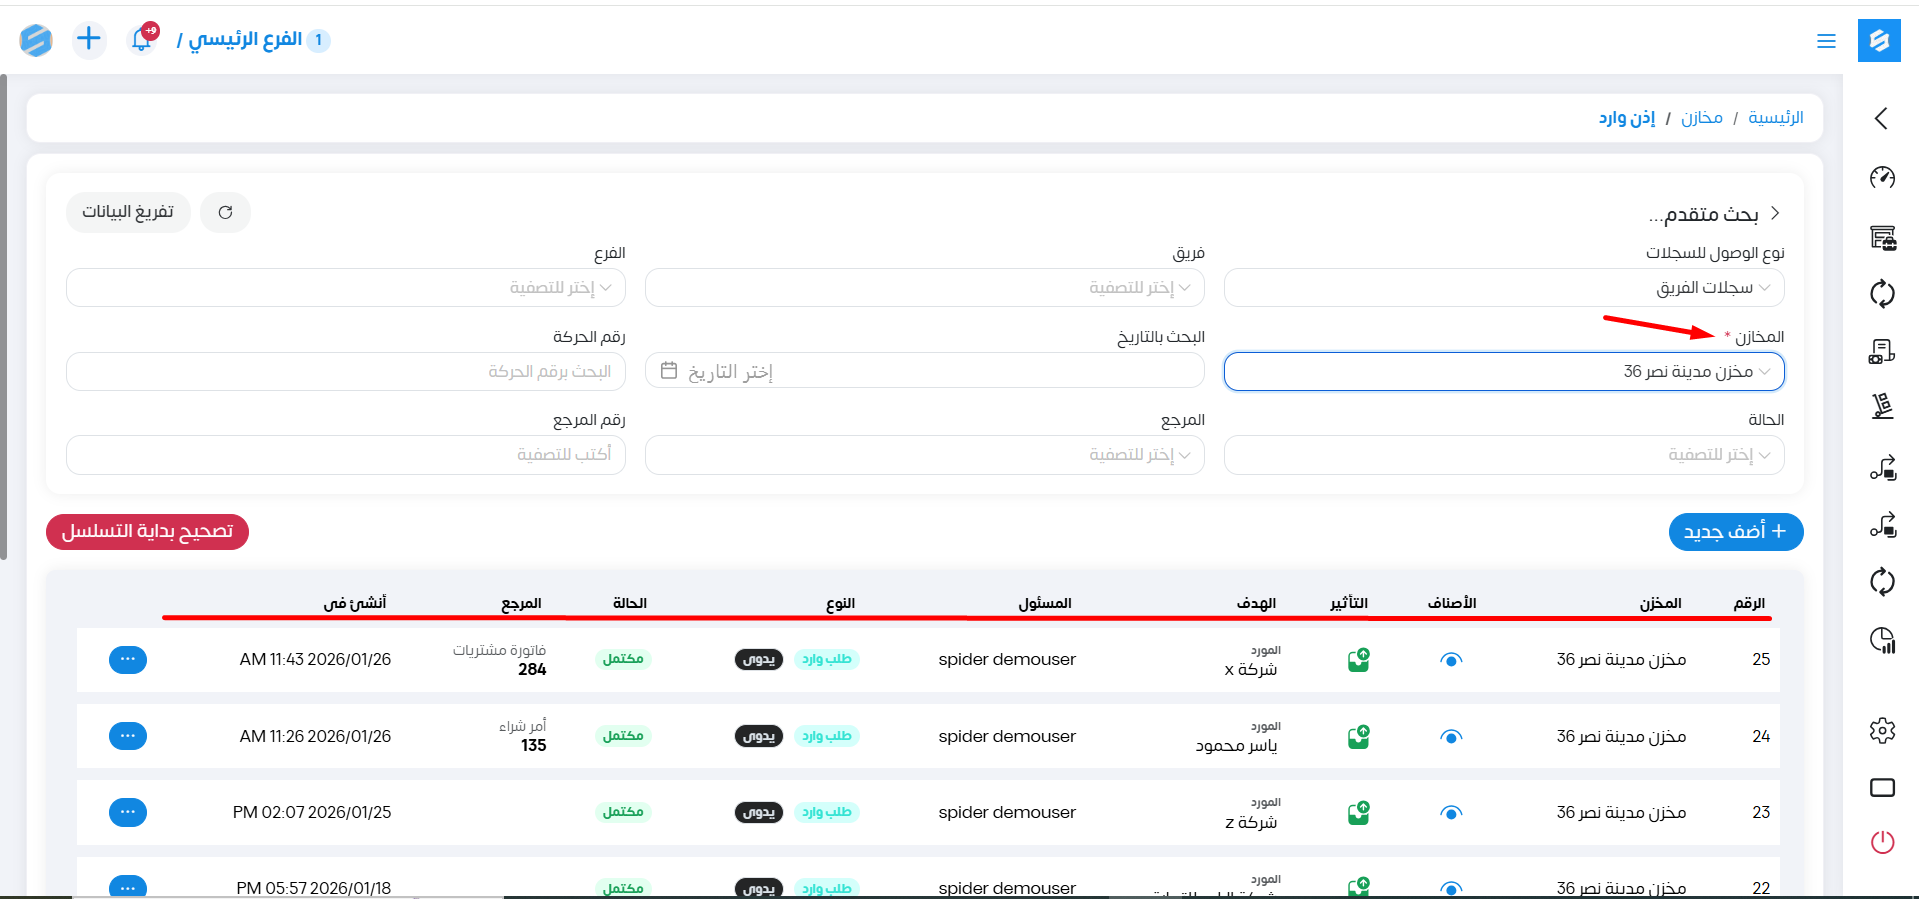The height and width of the screenshot is (899, 1919).
Task: Click the refresh icon button beside clear data
Action: [225, 212]
